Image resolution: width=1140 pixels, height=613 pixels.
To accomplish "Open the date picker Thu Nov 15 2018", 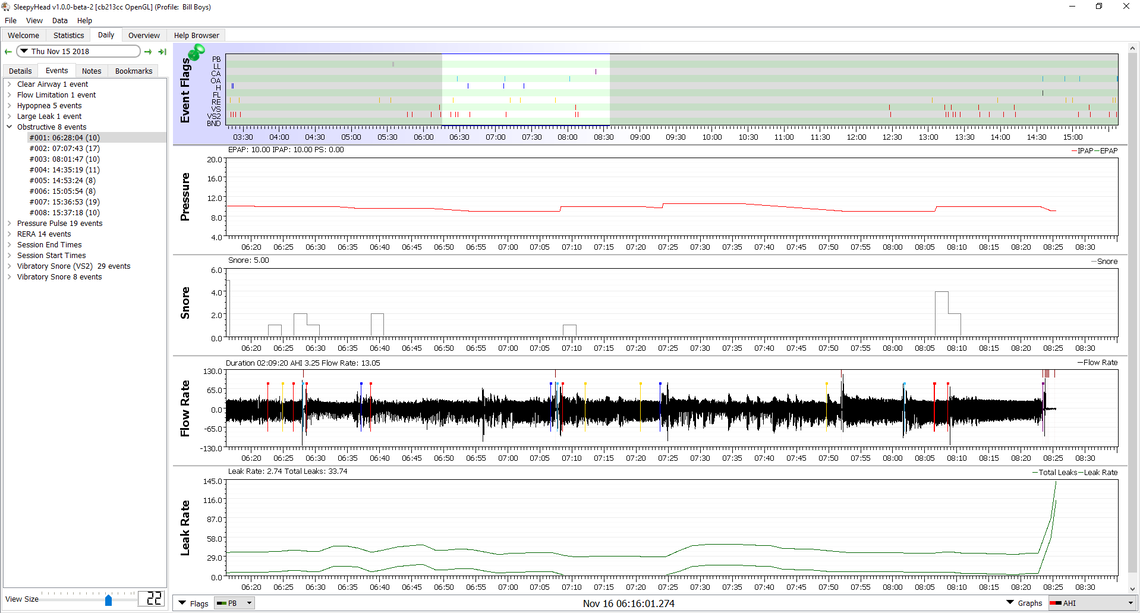I will (79, 52).
